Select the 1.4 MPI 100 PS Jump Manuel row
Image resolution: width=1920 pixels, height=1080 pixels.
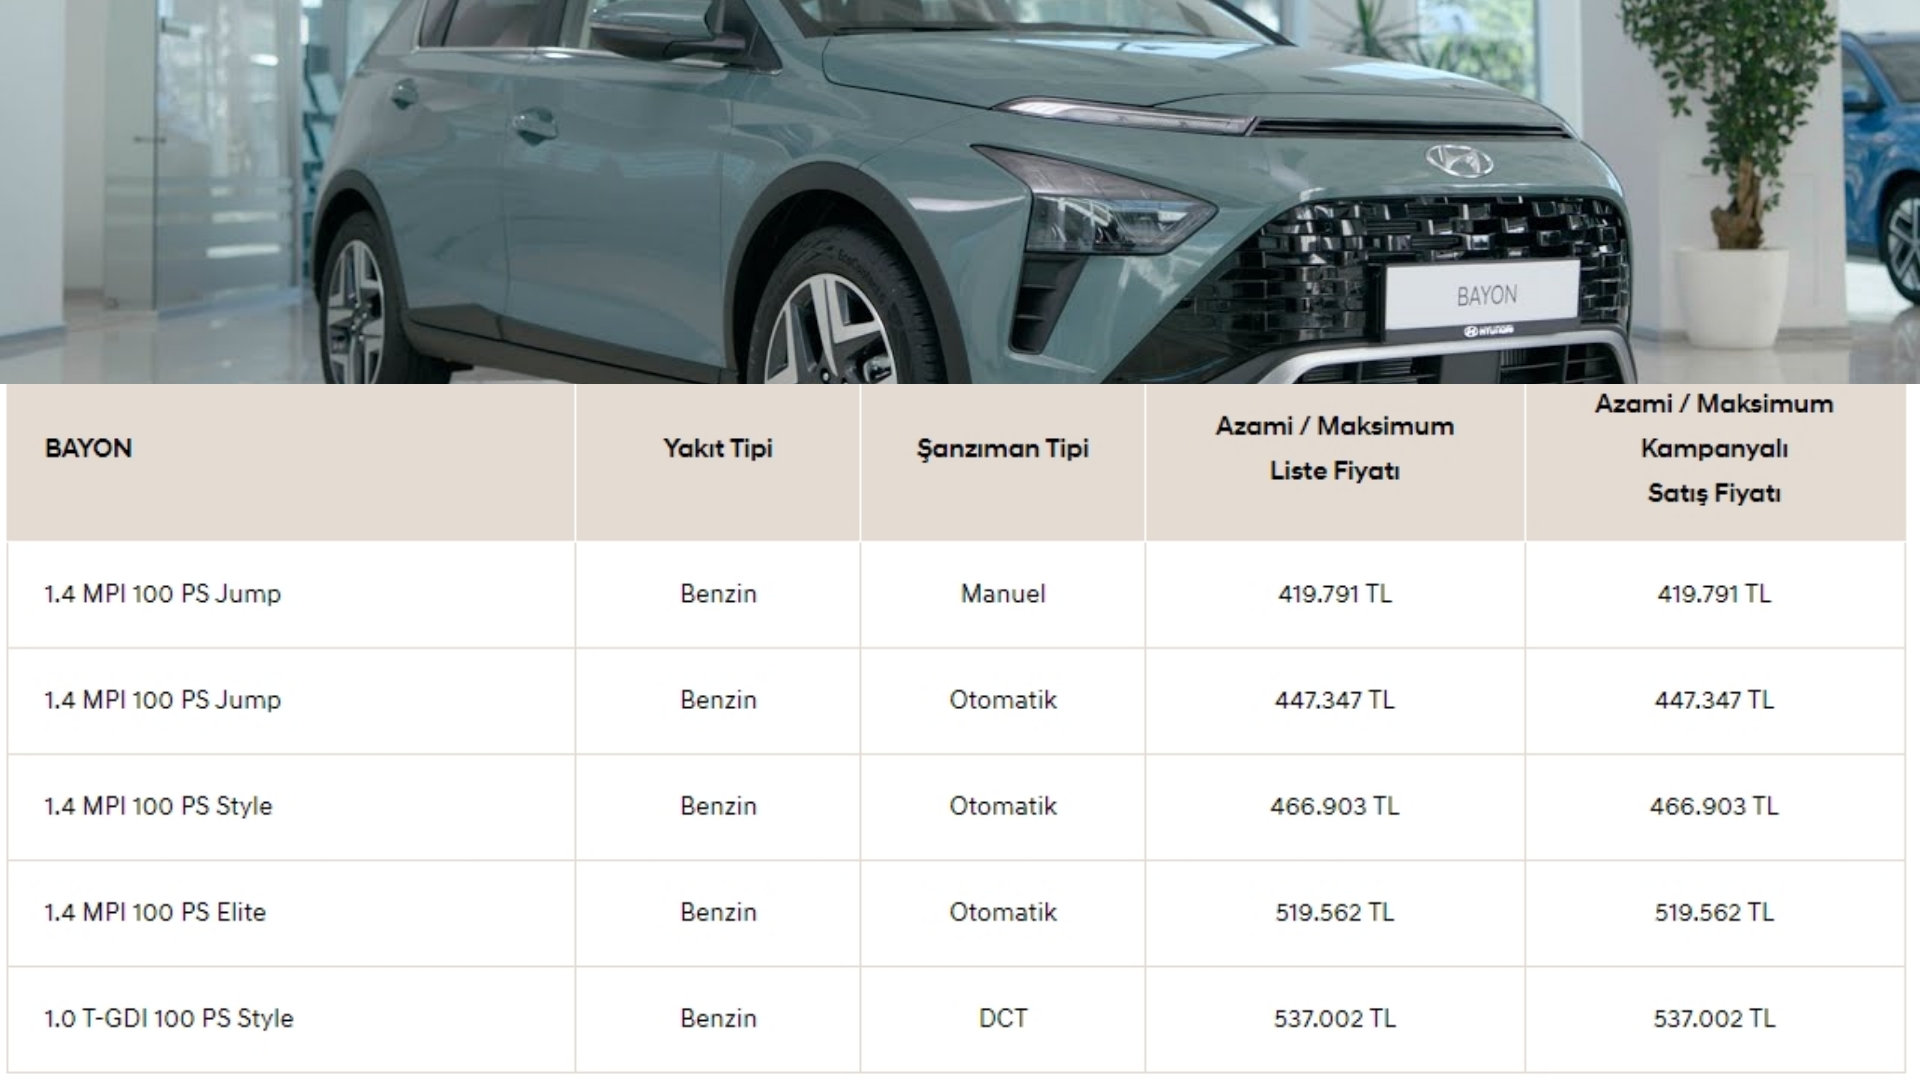click(x=163, y=594)
